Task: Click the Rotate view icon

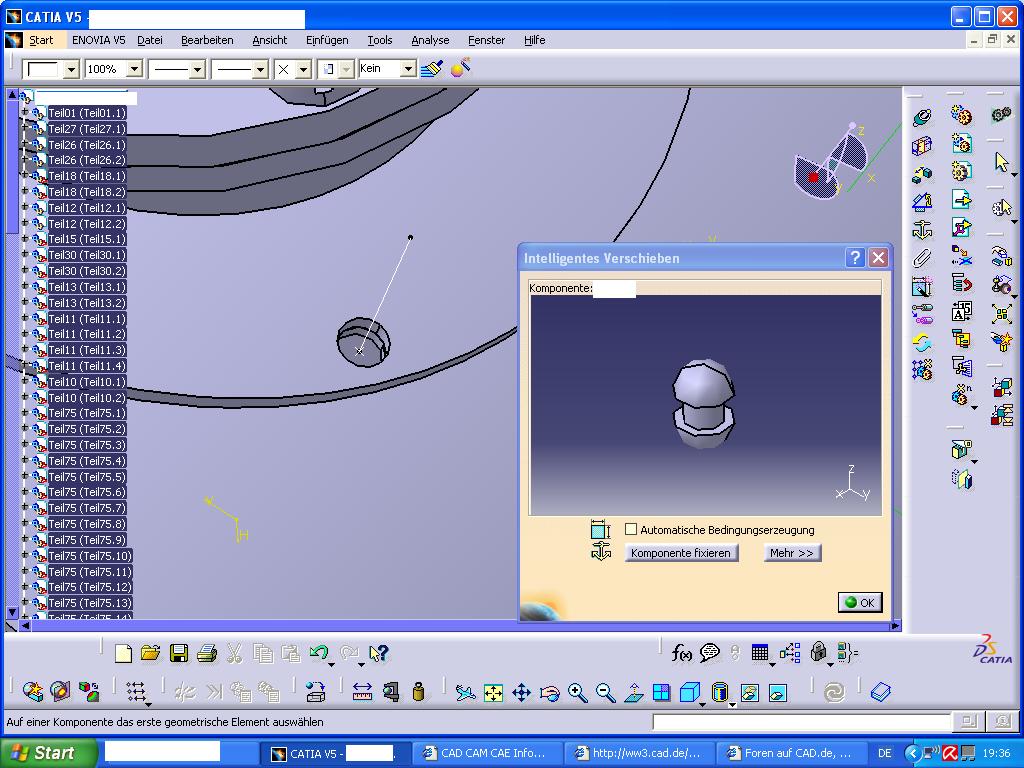Action: [x=549, y=692]
